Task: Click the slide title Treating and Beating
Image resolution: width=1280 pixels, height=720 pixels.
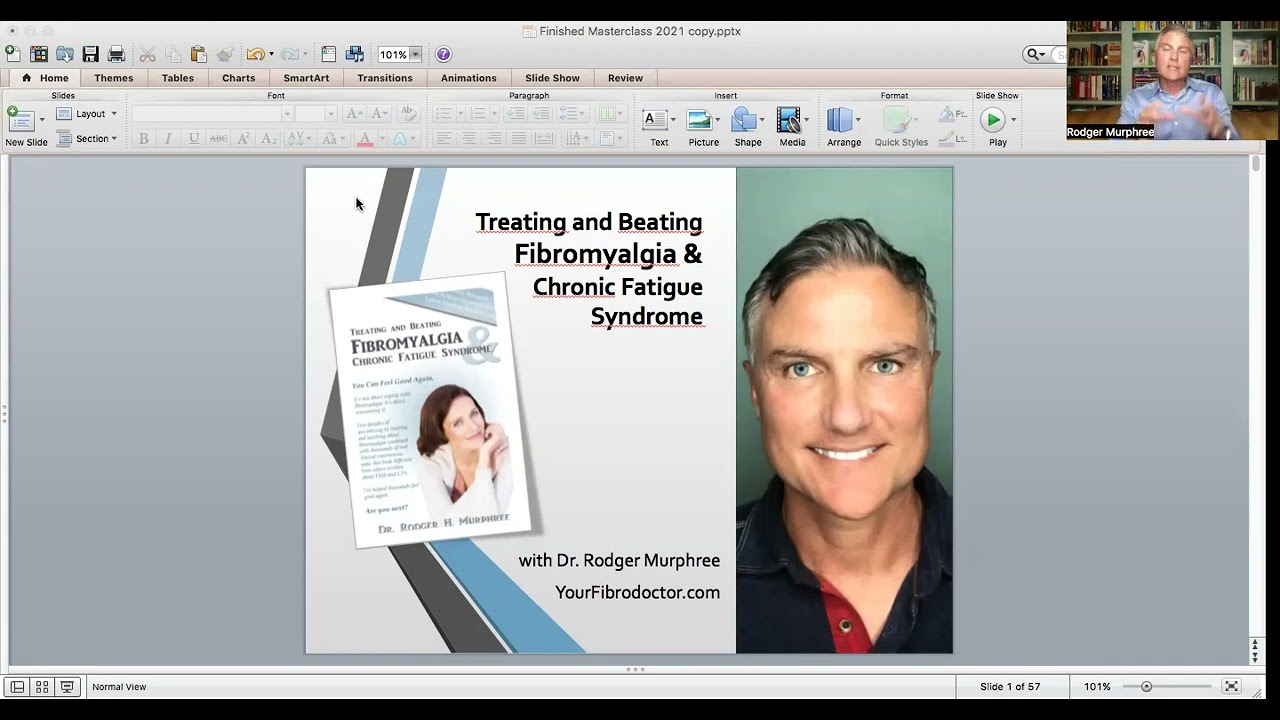Action: click(x=589, y=222)
